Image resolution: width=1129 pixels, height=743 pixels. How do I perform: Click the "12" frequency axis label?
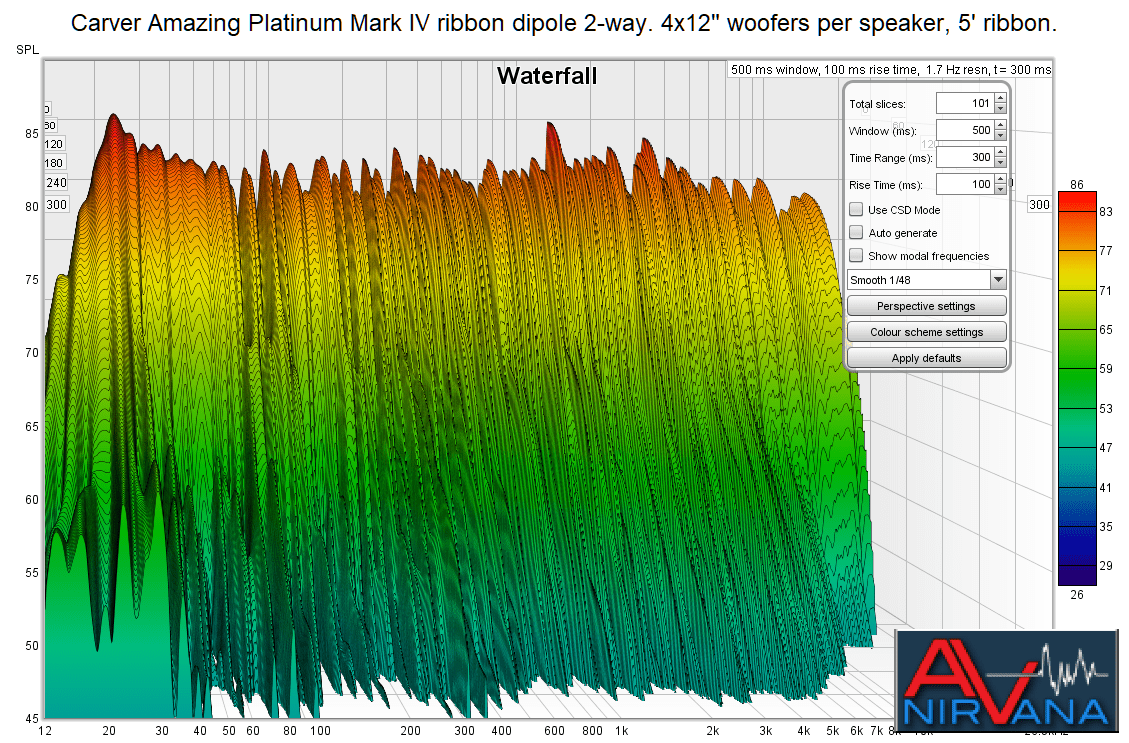pyautogui.click(x=45, y=731)
